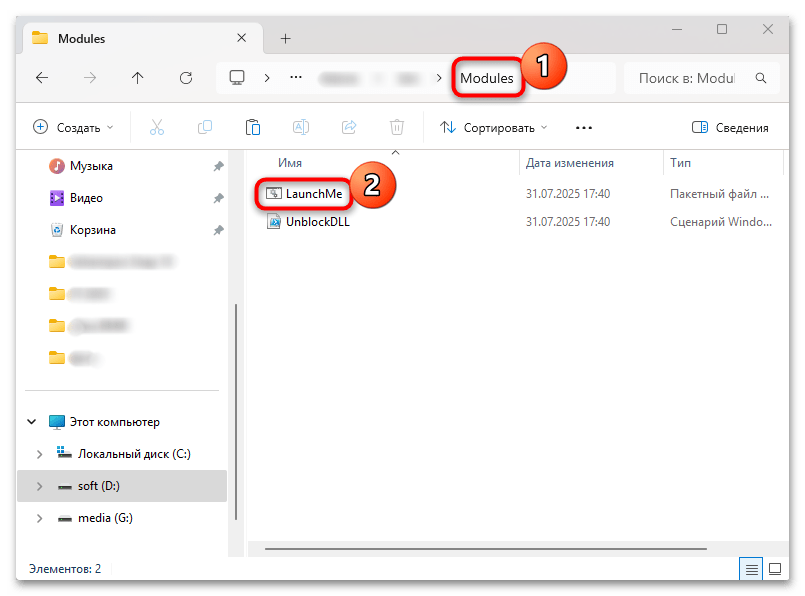Collapse the Этот компьютер tree node
Screen dimensions: 805x596
(x=33, y=422)
